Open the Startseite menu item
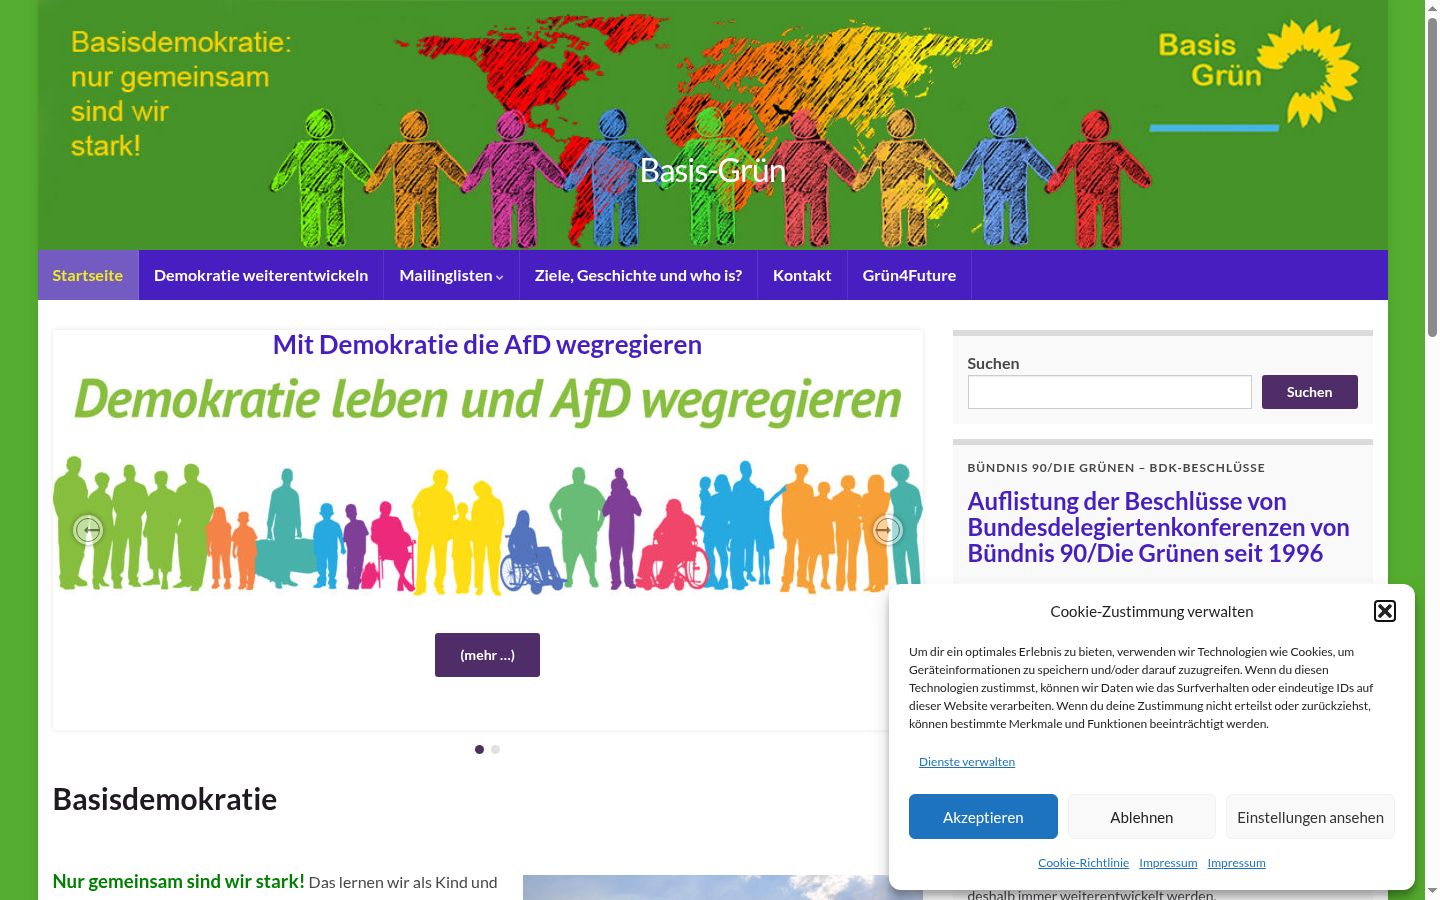The width and height of the screenshot is (1440, 900). (x=88, y=275)
